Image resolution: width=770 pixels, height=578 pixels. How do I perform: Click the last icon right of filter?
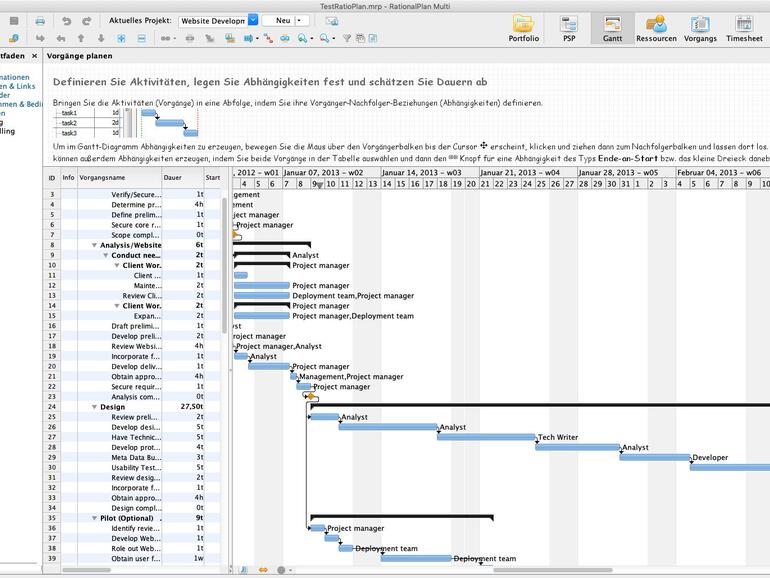pyautogui.click(x=373, y=38)
